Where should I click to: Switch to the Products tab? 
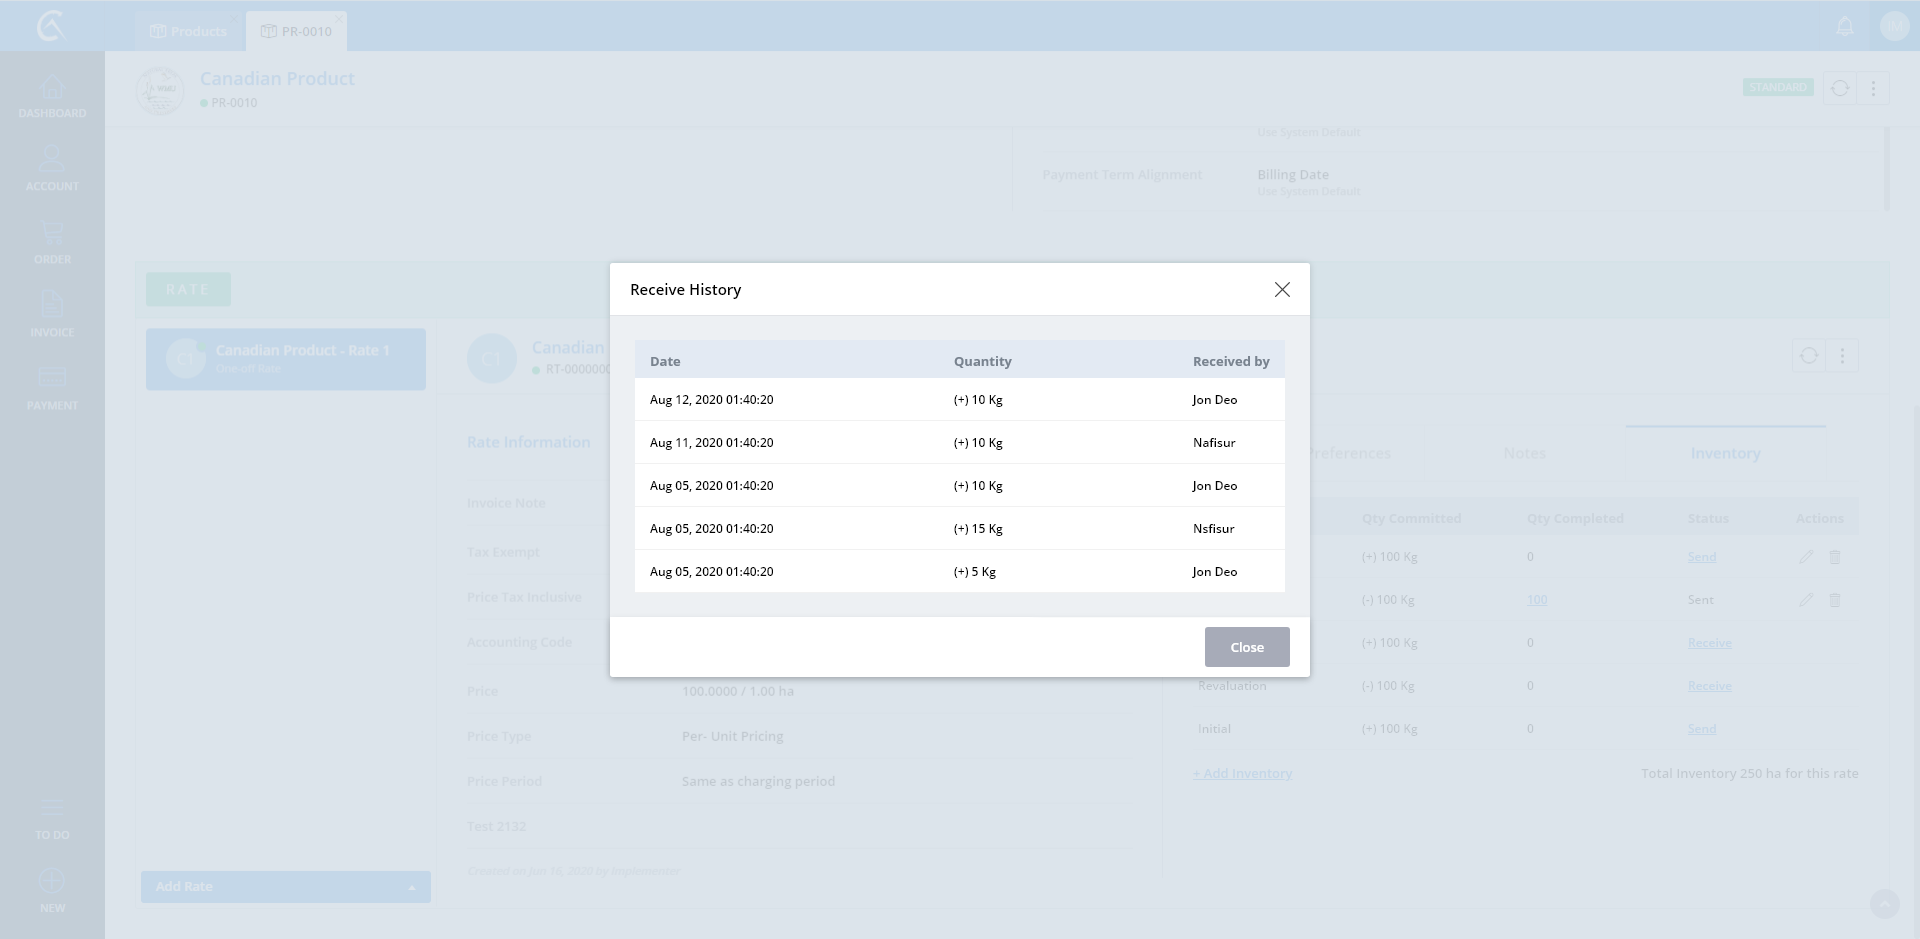click(189, 31)
